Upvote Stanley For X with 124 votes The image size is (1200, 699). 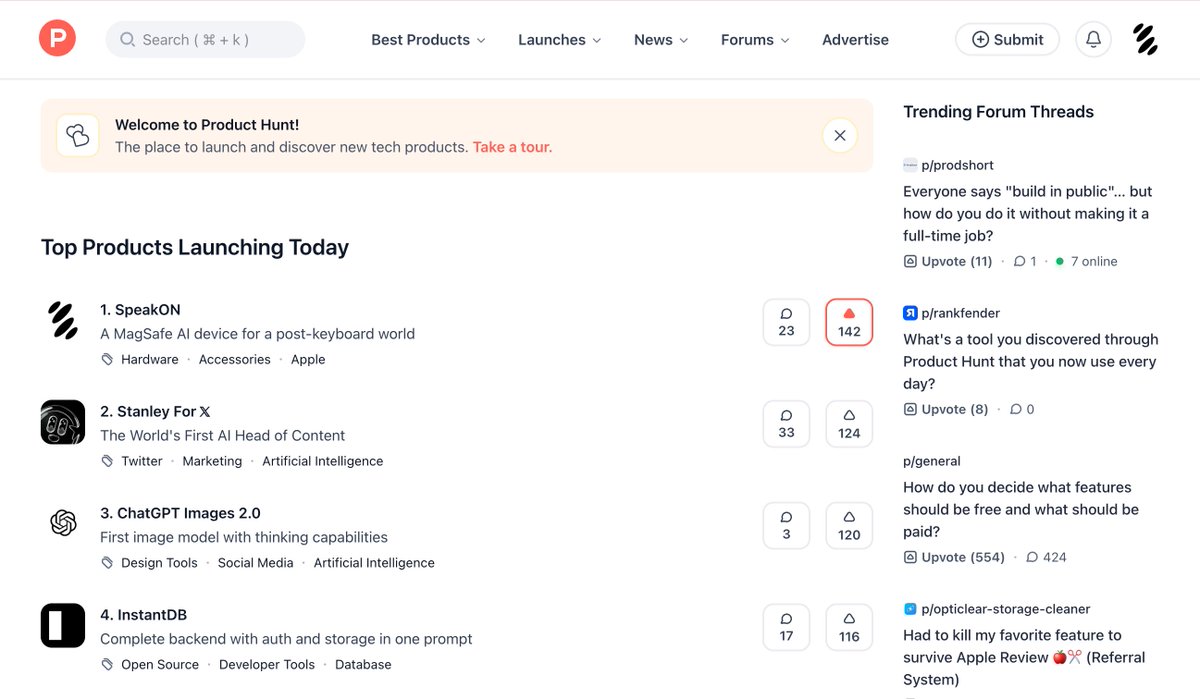pos(849,424)
